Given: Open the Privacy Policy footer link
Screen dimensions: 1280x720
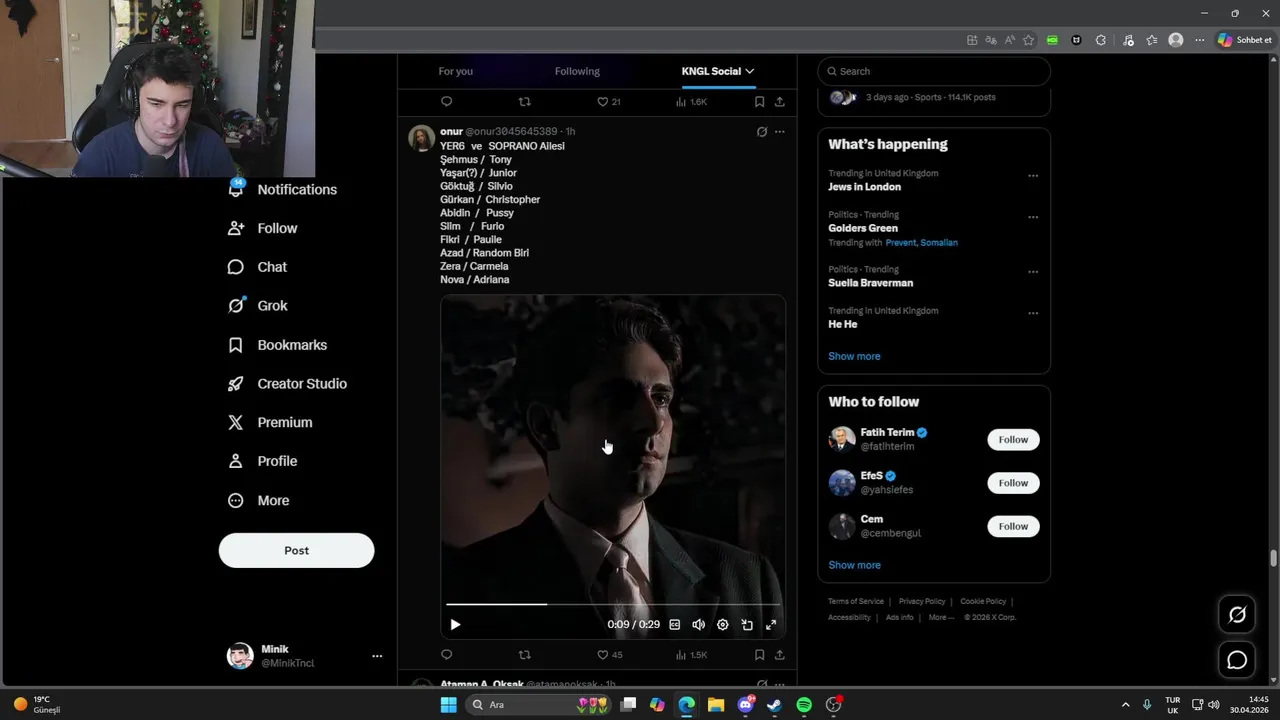Looking at the screenshot, I should click(922, 601).
